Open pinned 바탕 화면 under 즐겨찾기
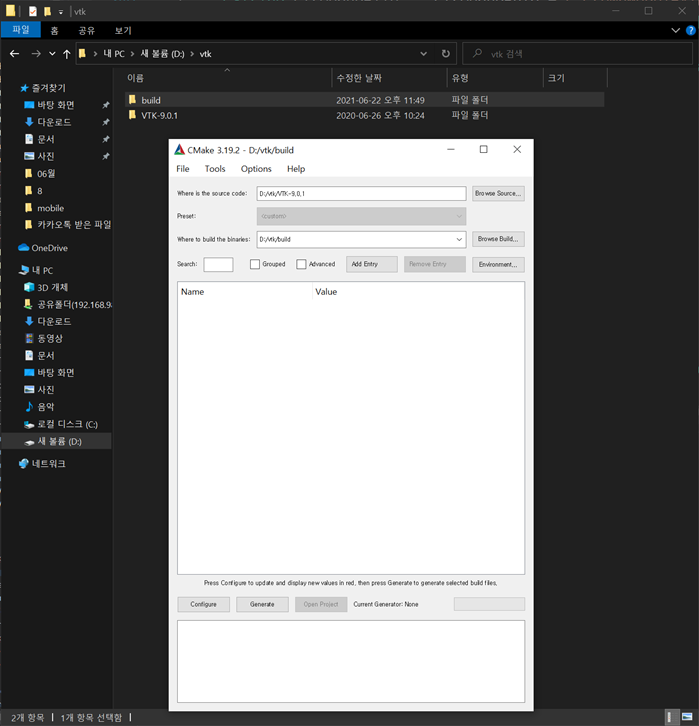 [x=49, y=105]
